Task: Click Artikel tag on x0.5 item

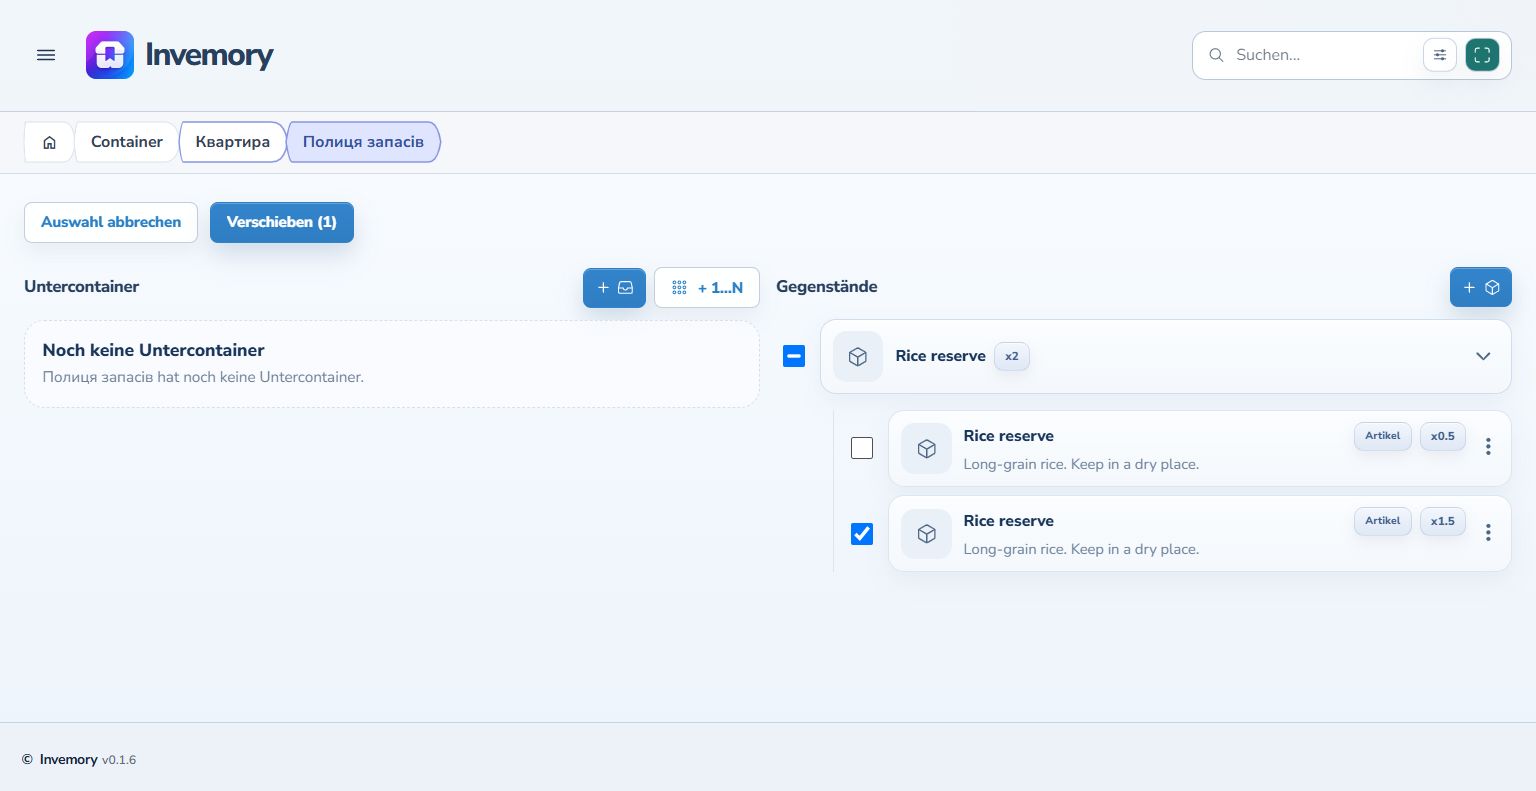Action: click(x=1383, y=436)
